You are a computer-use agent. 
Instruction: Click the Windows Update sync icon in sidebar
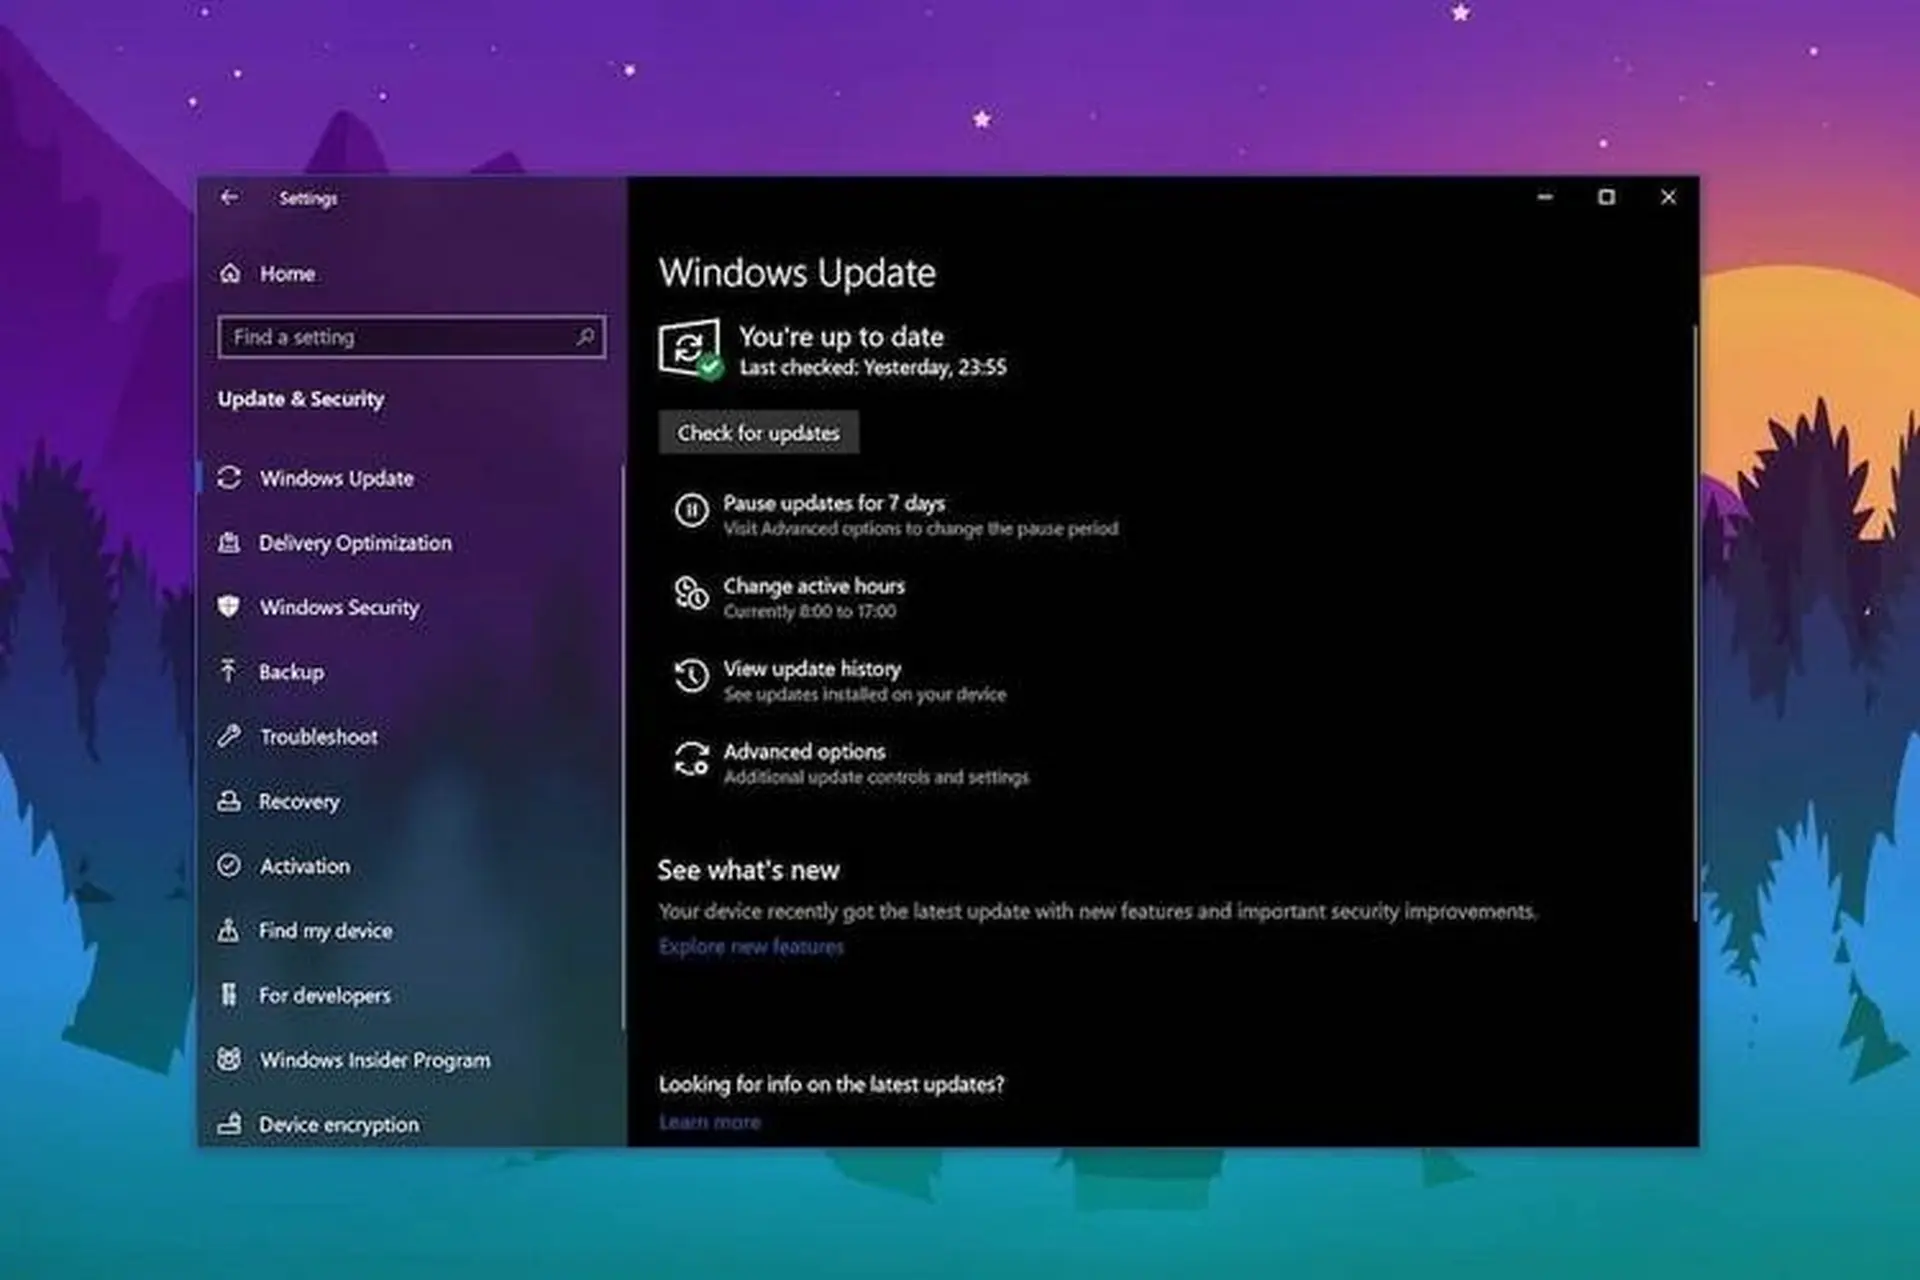[229, 478]
